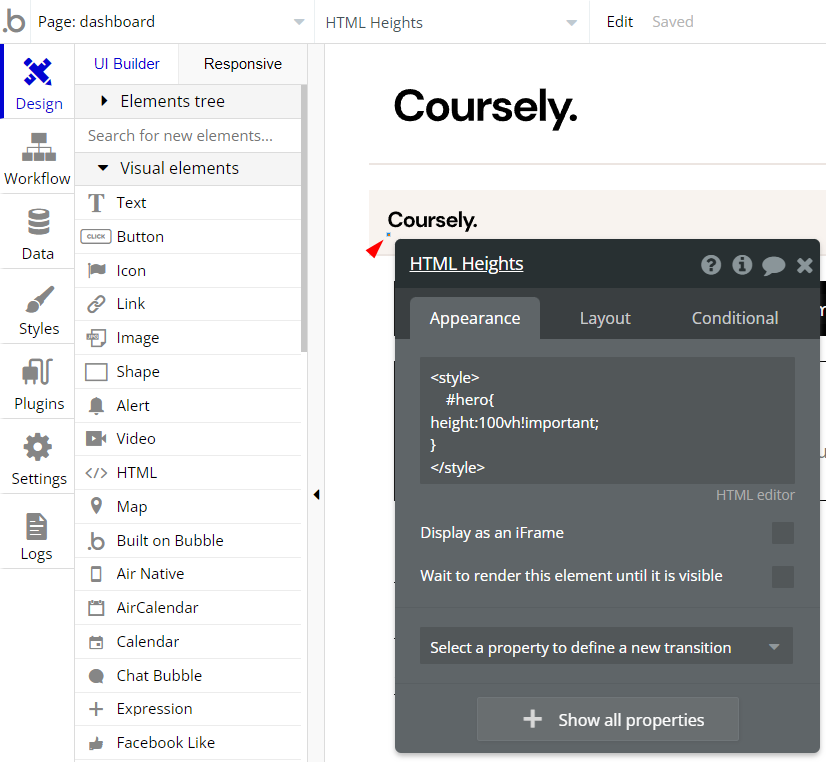Select the Link element

point(188,304)
